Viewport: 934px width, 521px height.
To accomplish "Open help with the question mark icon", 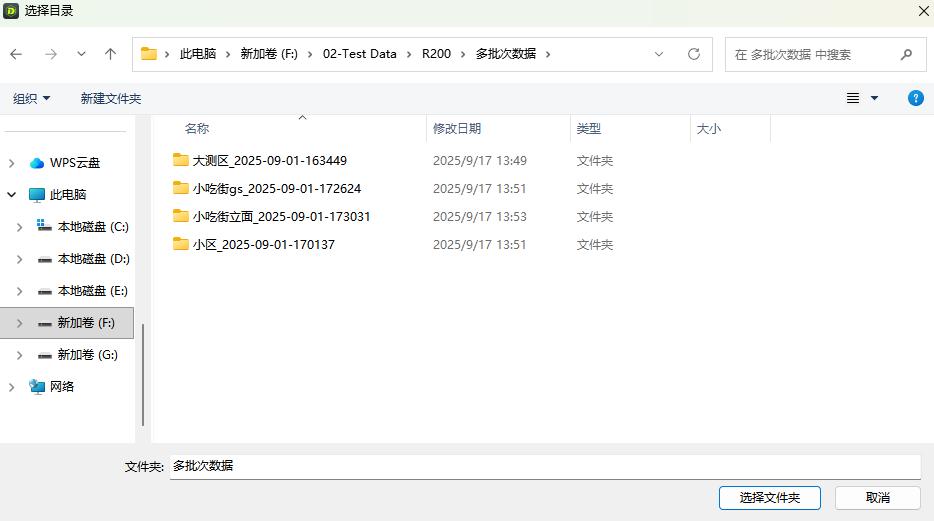I will [916, 98].
